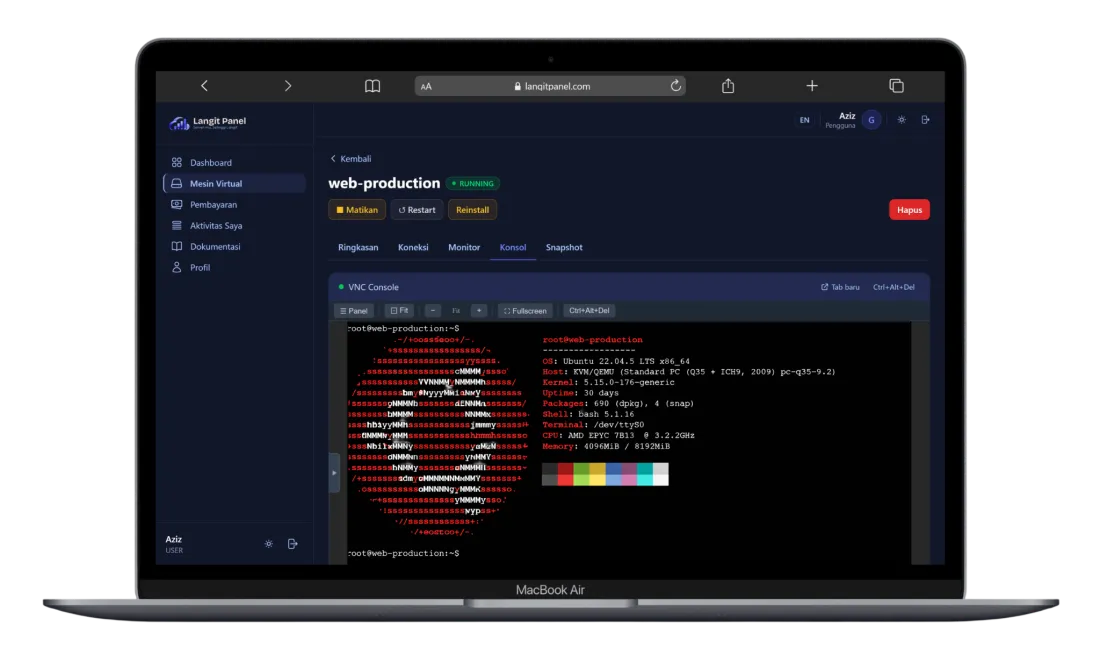
Task: Expand the console side panel arrow handle
Action: click(x=334, y=473)
